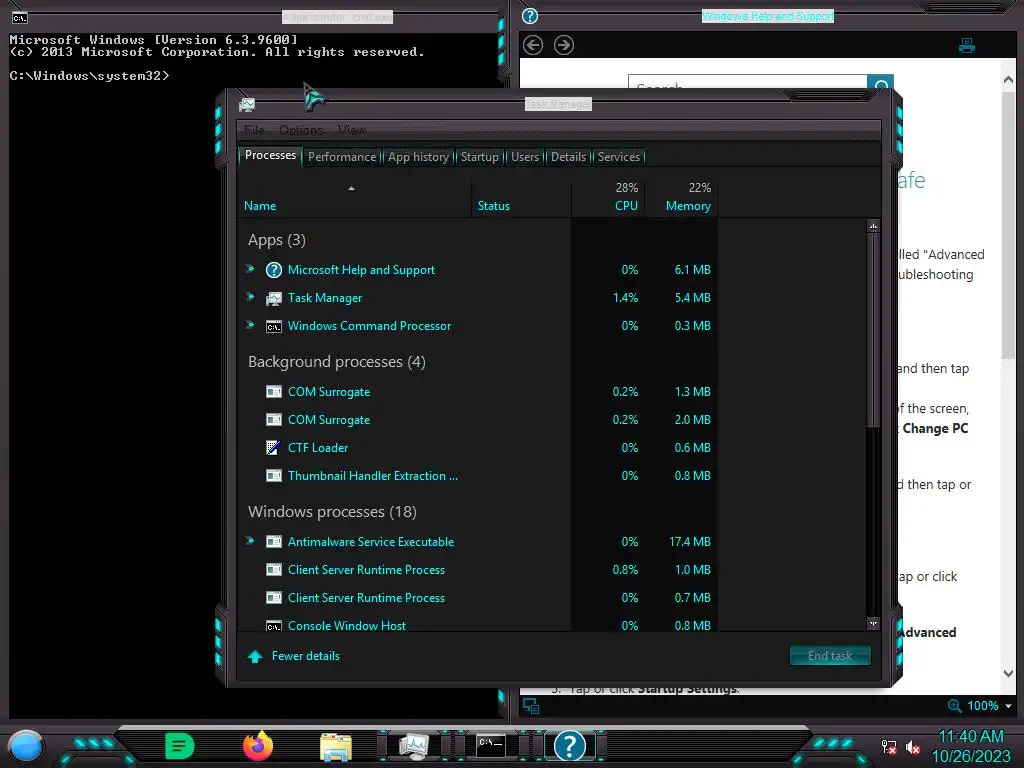Click the Microsoft Help and Support app icon

[274, 270]
